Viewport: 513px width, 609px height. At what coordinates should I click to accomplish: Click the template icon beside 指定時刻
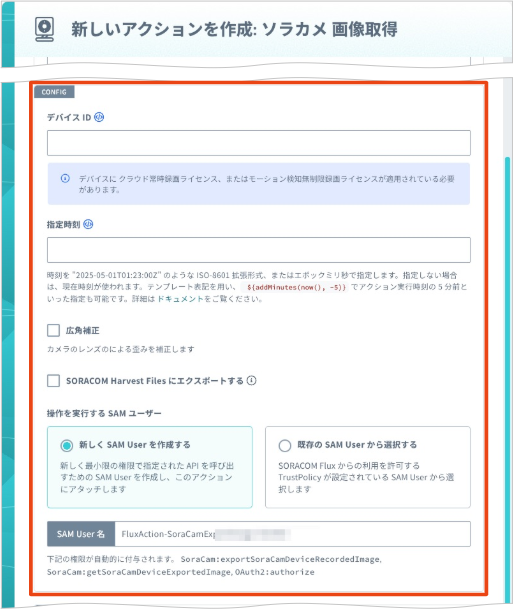click(x=89, y=224)
